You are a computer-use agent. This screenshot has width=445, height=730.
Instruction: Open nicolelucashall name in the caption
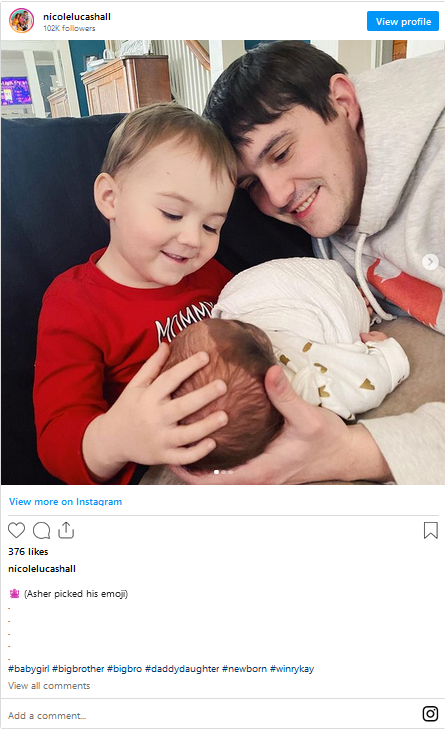(42, 569)
